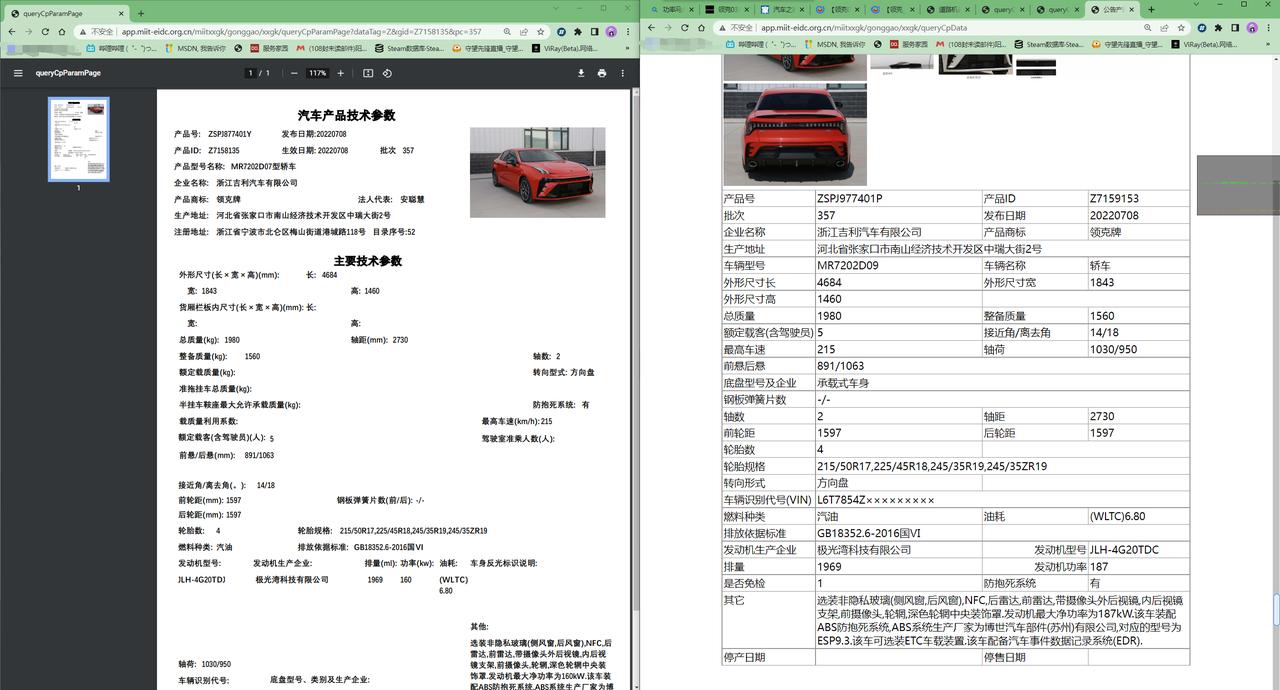Go back in the left browser window
The width and height of the screenshot is (1280, 690).
click(12, 31)
